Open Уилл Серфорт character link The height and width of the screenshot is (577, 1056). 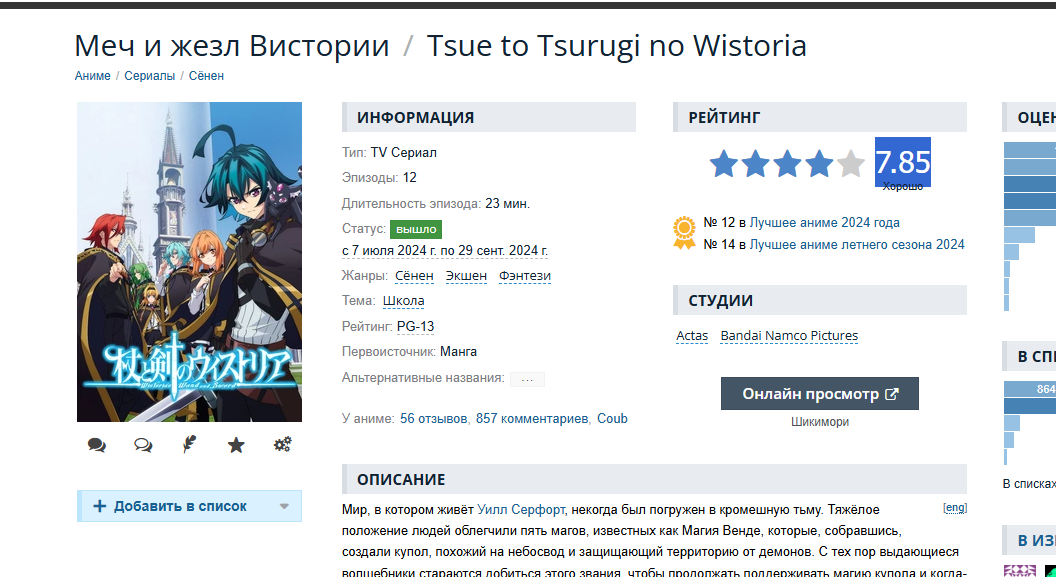click(x=521, y=510)
